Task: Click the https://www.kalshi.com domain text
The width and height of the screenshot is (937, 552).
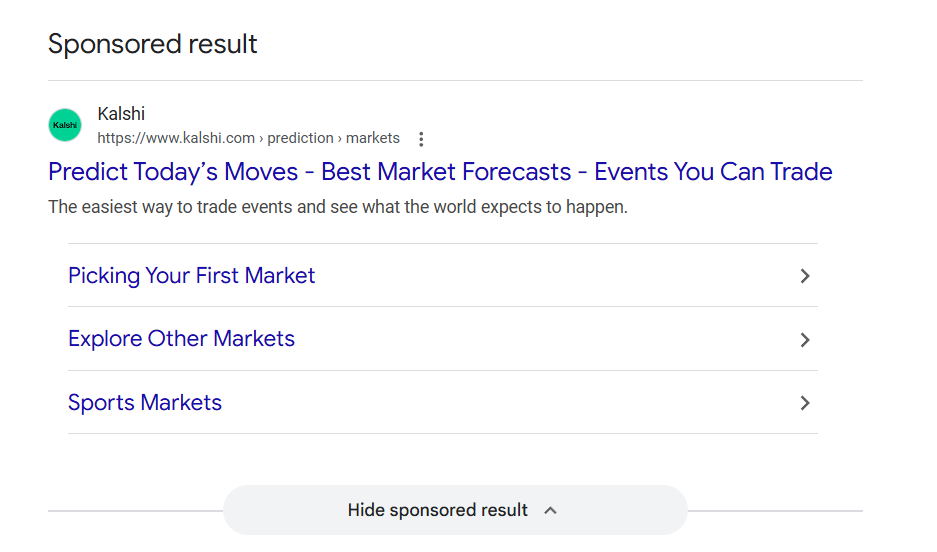Action: tap(176, 138)
